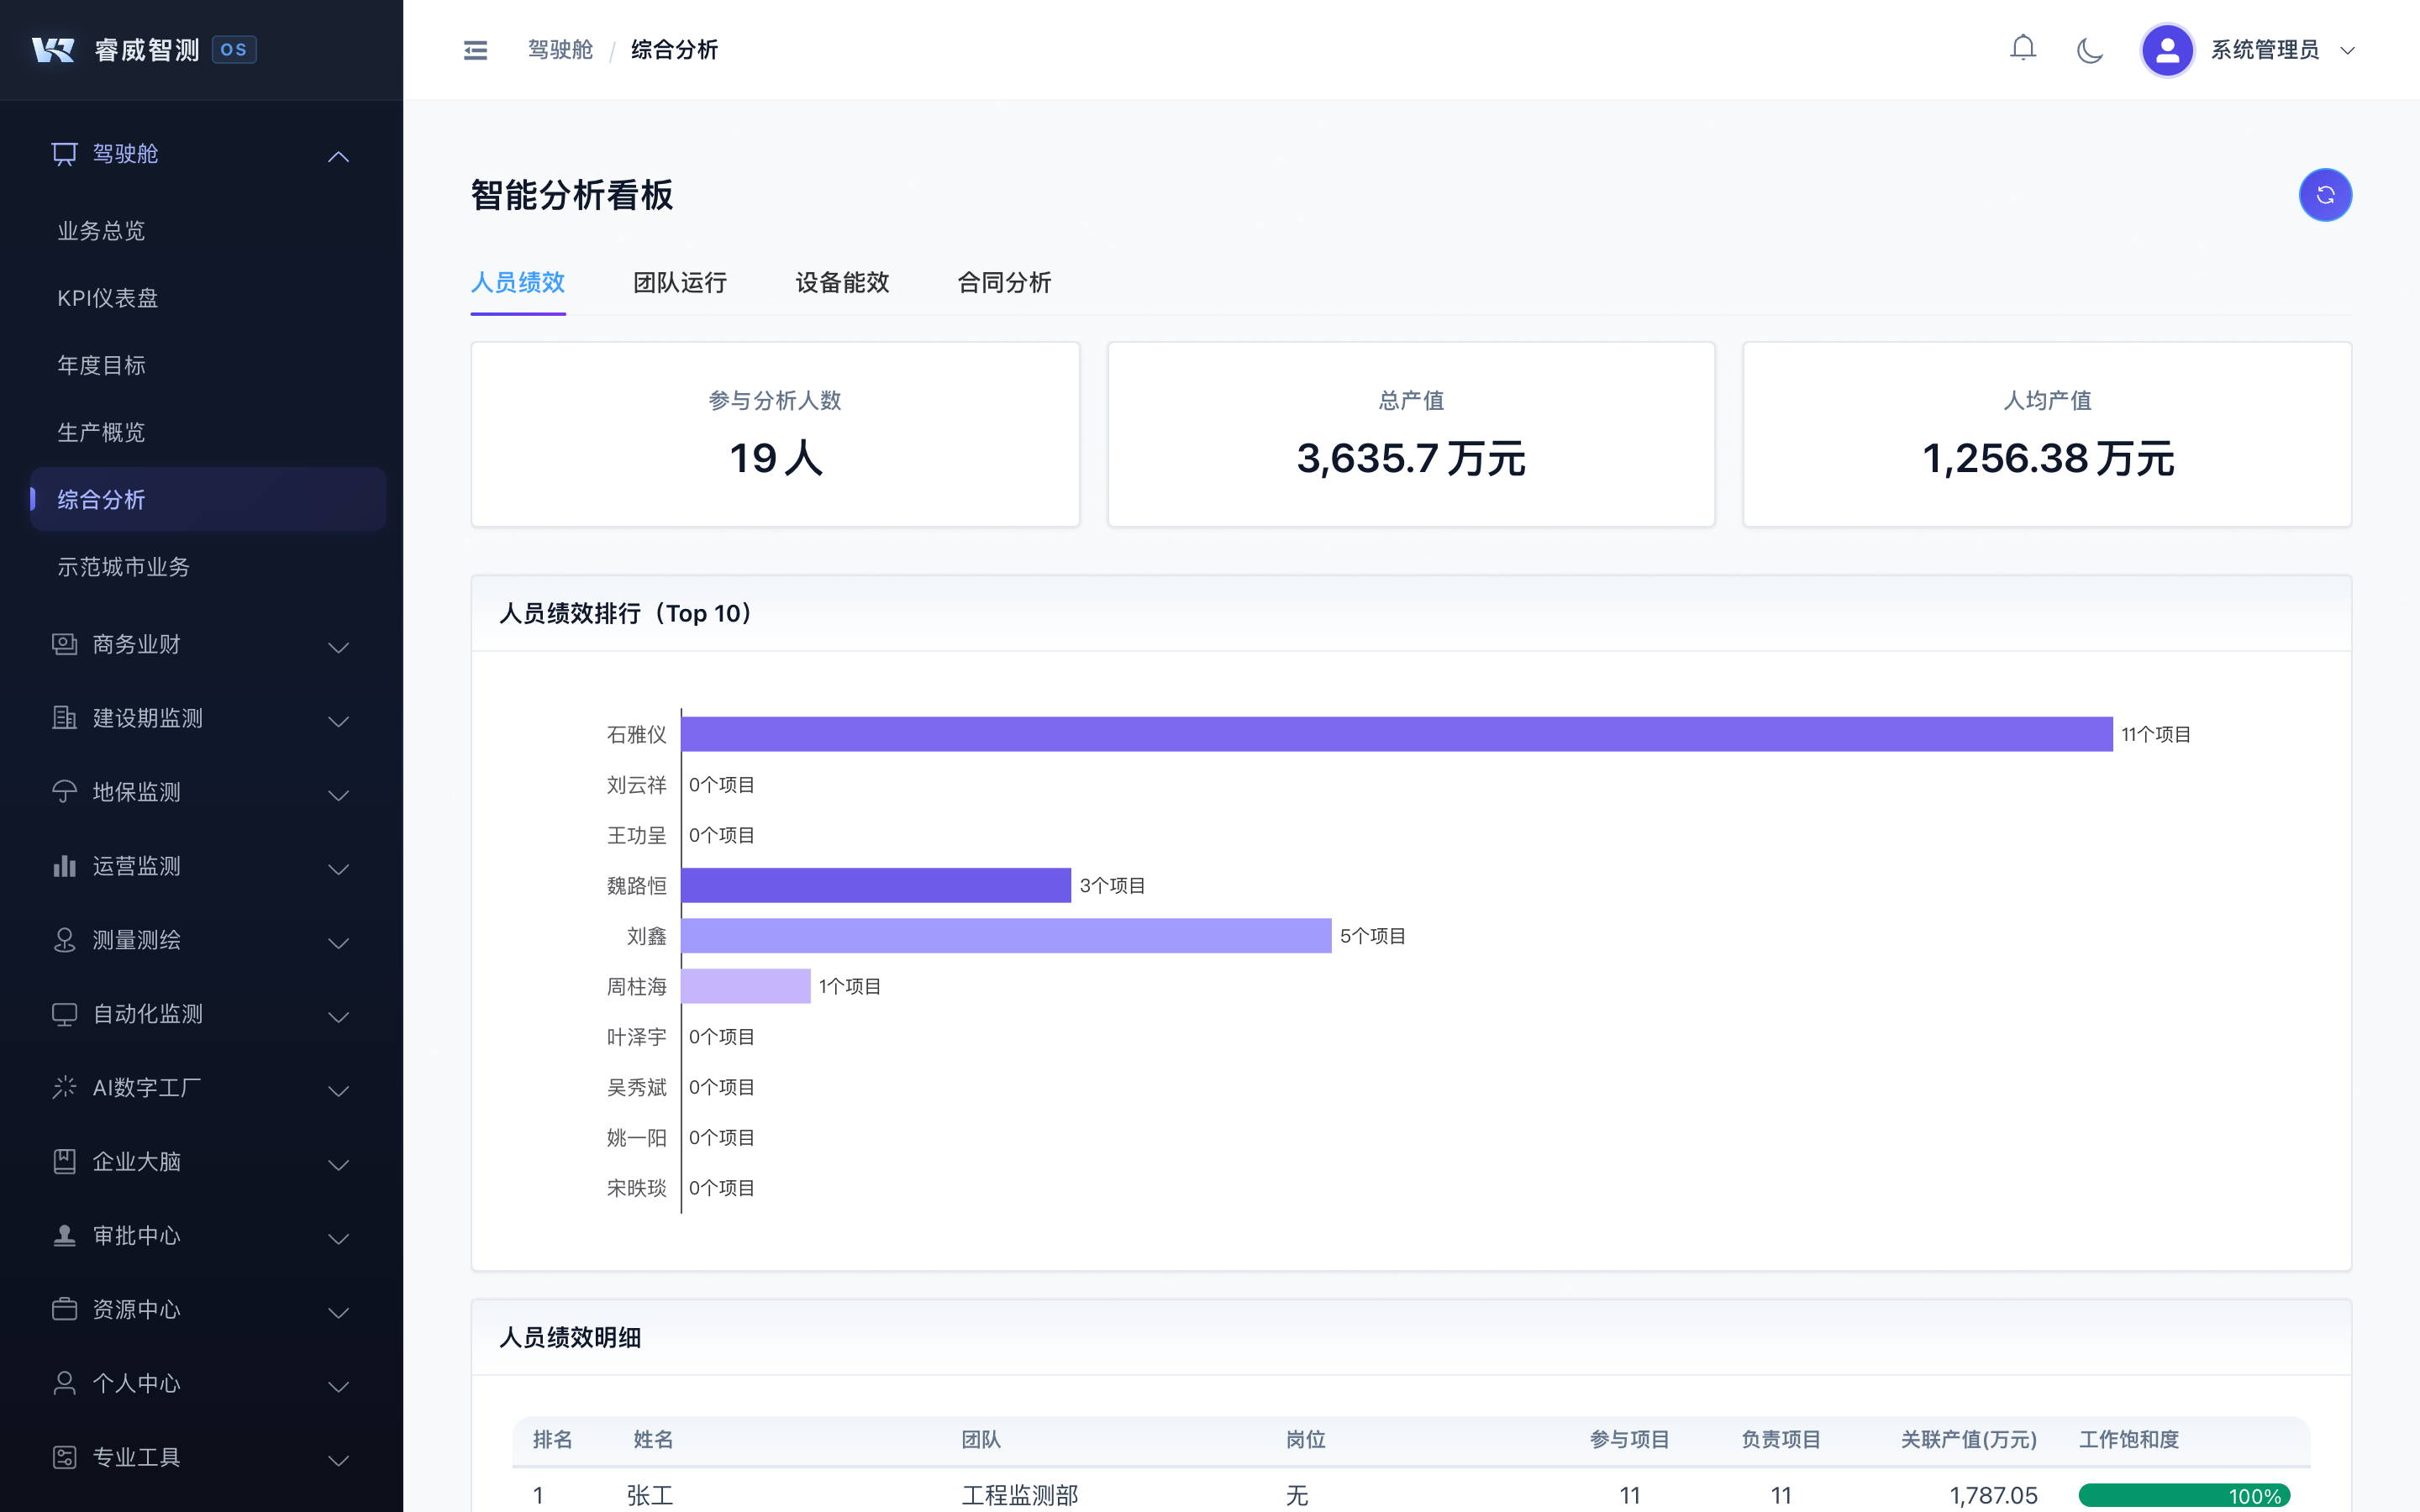Viewport: 2420px width, 1512px height.
Task: Click the notification bell icon
Action: coord(2022,47)
